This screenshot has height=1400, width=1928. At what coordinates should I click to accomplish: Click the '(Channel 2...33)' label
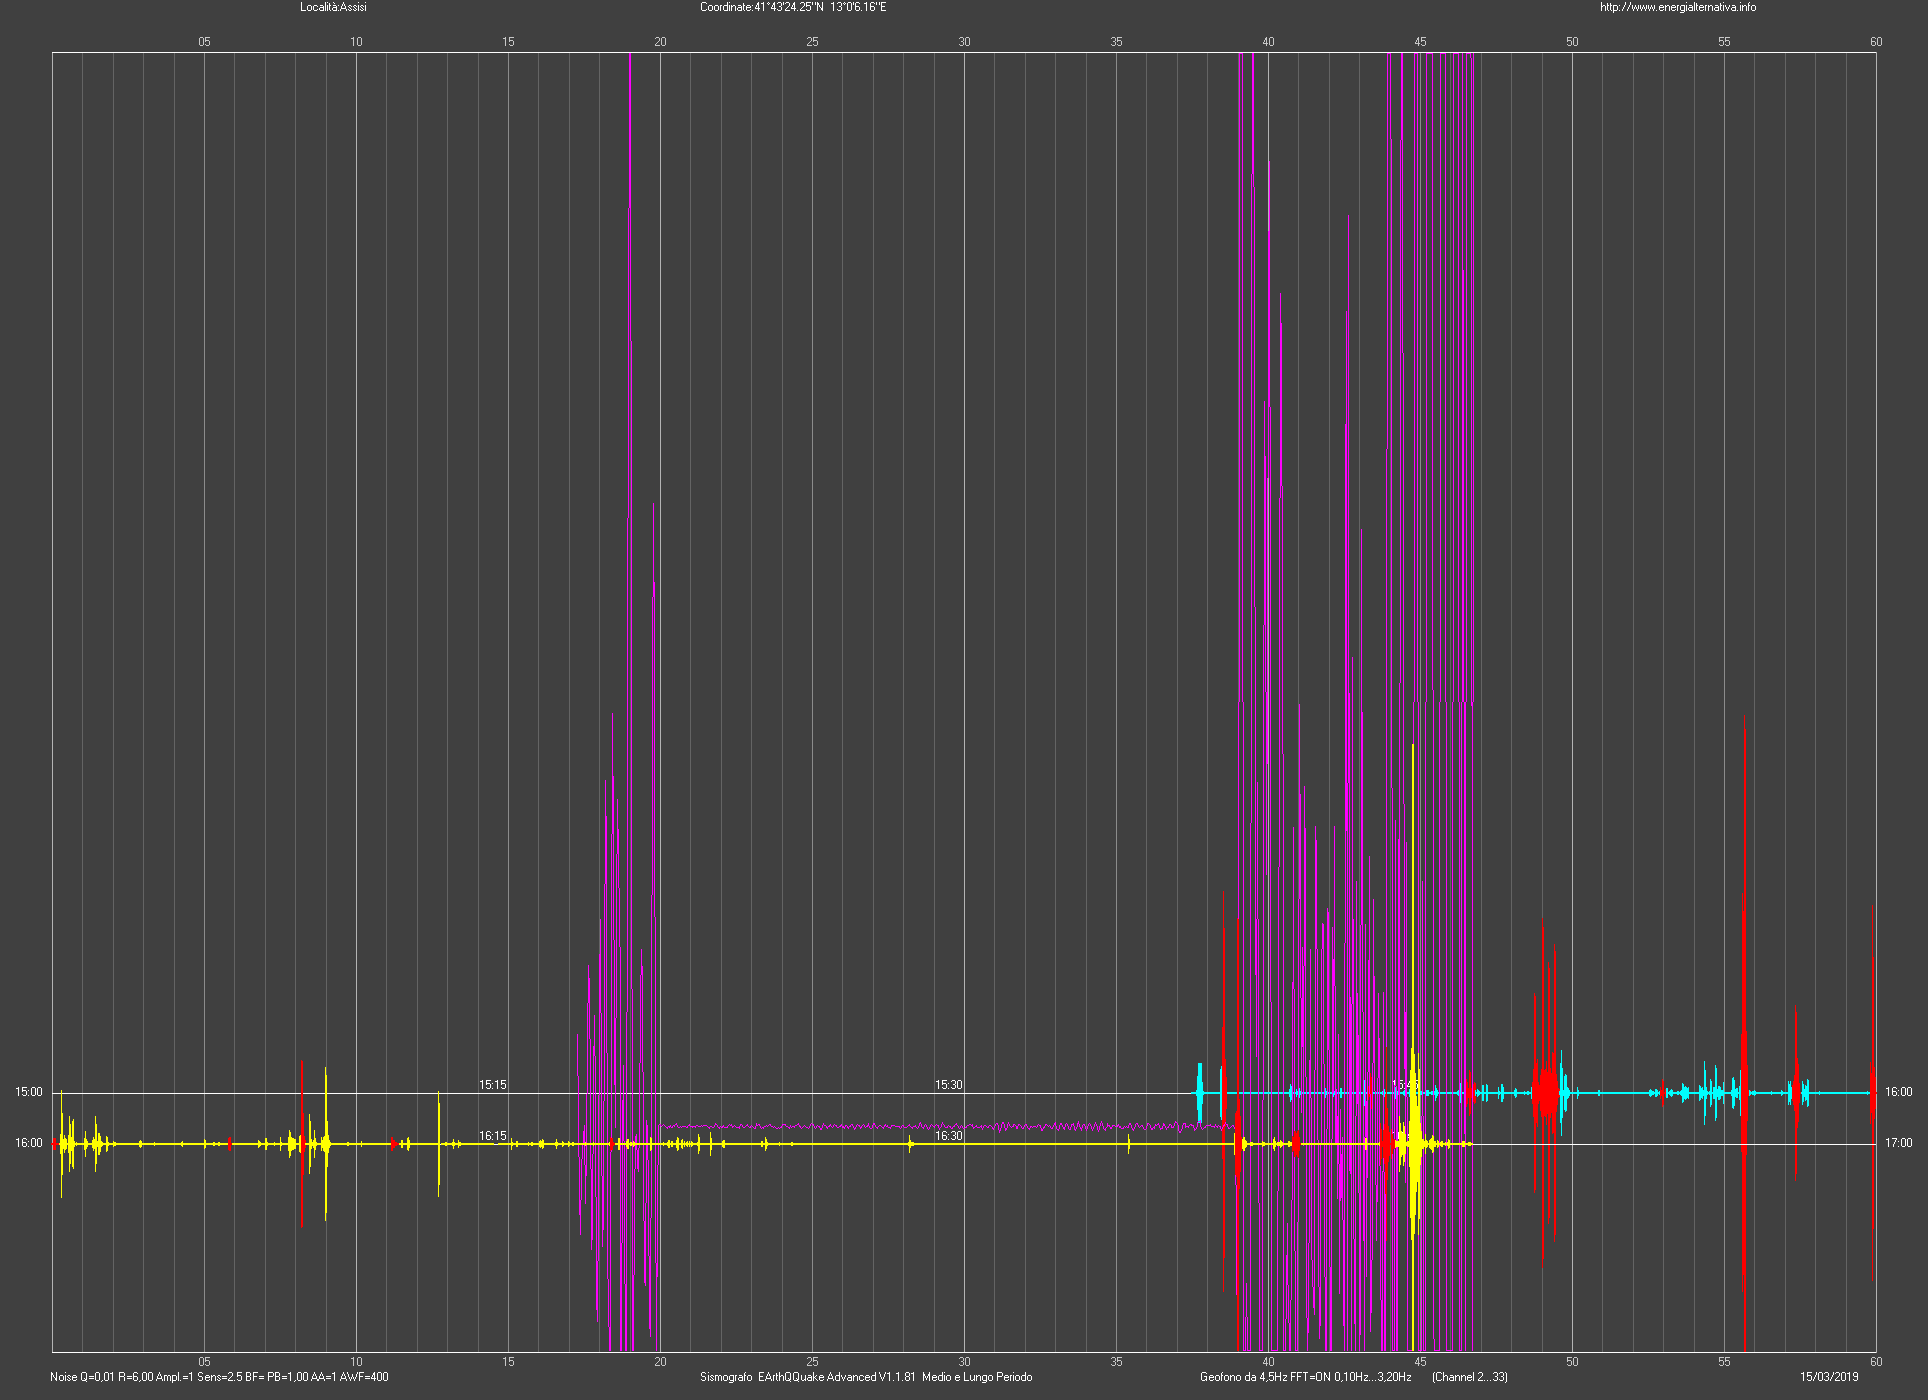[1470, 1377]
